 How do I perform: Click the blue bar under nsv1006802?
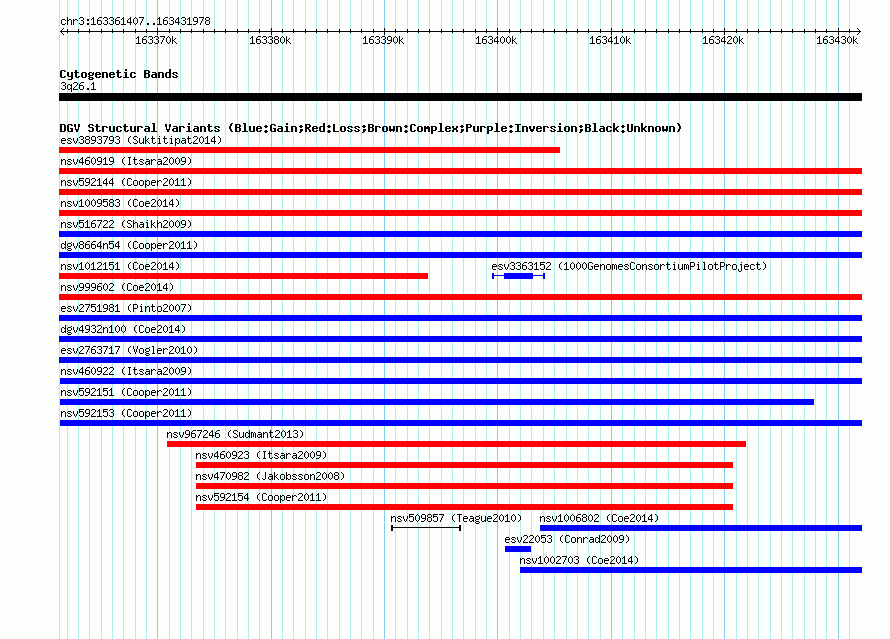coord(701,528)
